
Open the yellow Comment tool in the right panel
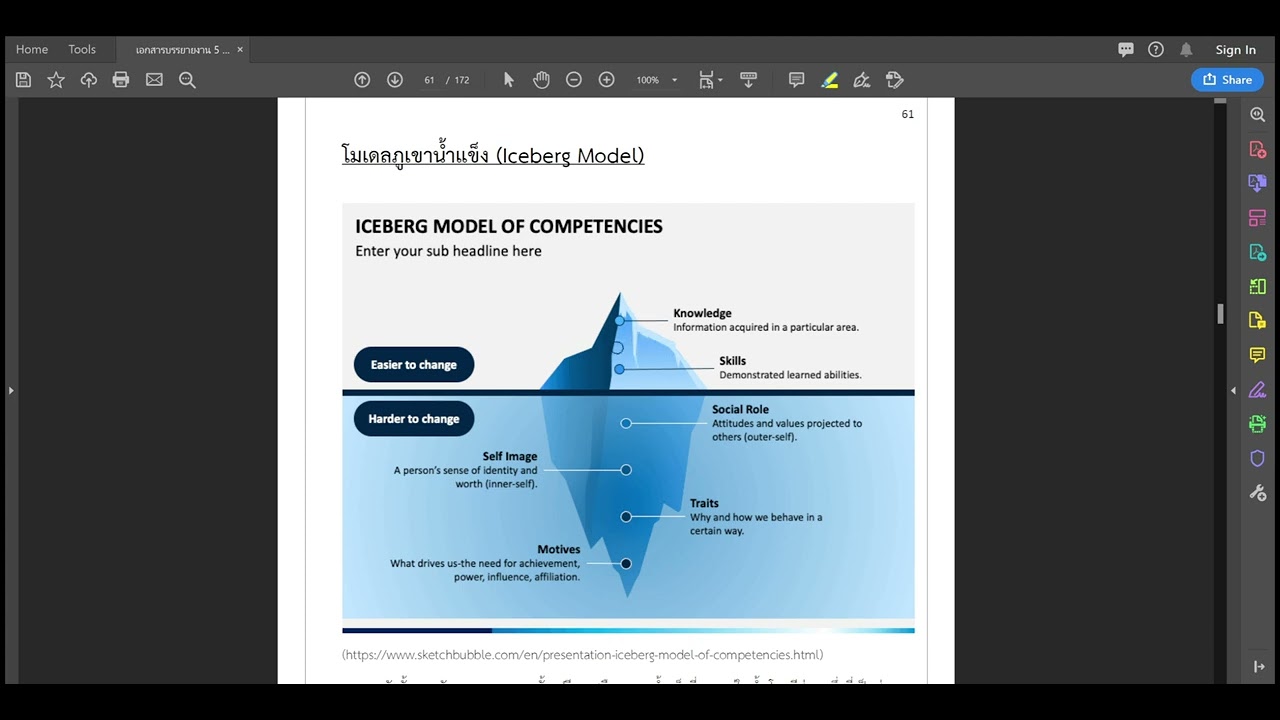[x=1258, y=355]
